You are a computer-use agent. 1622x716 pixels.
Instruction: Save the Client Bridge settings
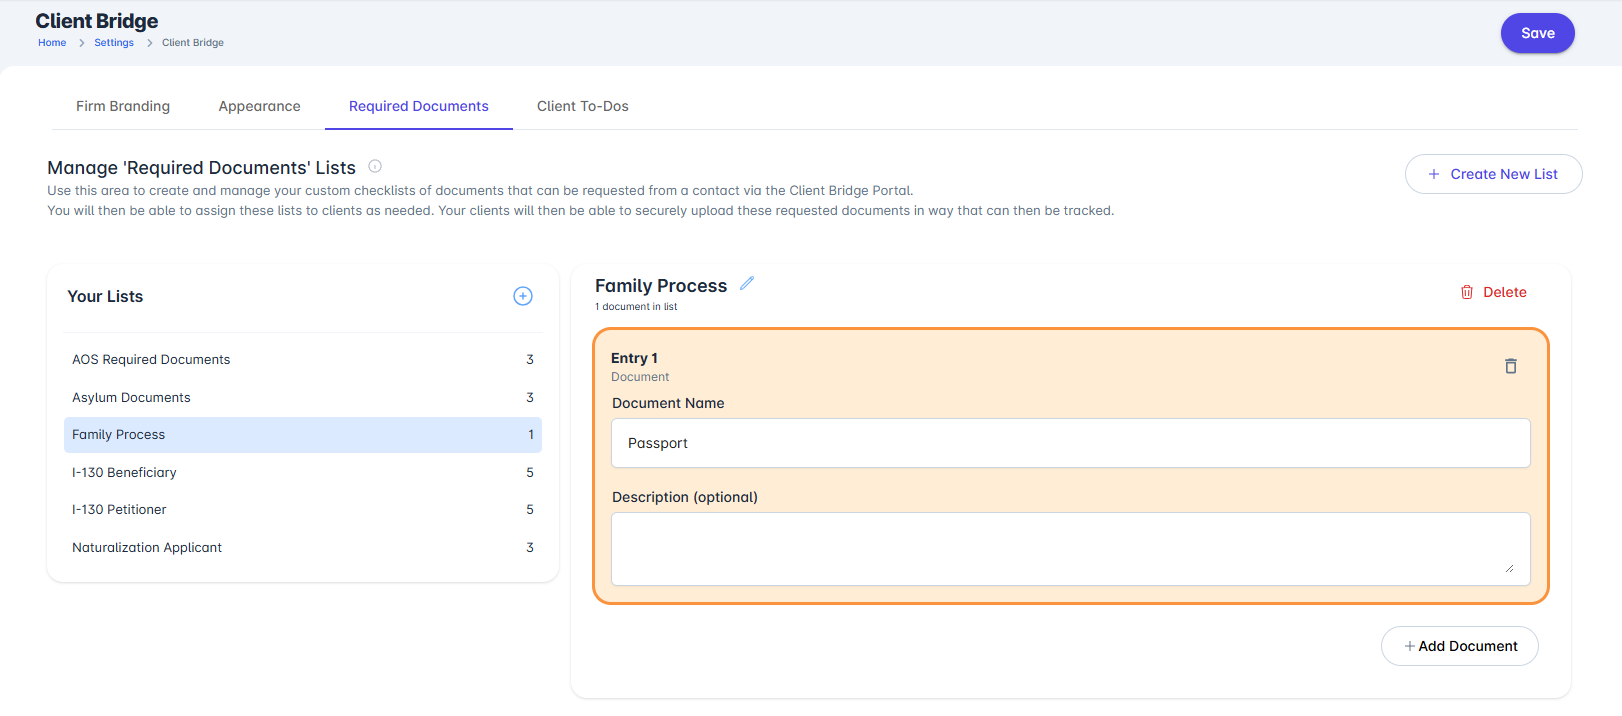(x=1537, y=33)
